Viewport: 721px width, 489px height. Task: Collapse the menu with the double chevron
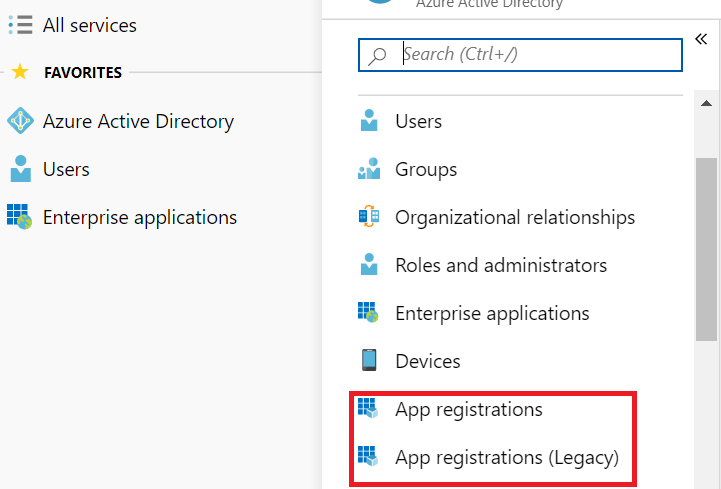coord(702,38)
